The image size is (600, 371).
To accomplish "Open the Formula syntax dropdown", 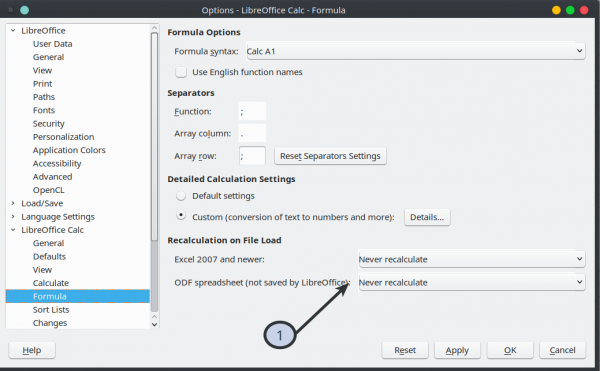I will click(x=416, y=51).
